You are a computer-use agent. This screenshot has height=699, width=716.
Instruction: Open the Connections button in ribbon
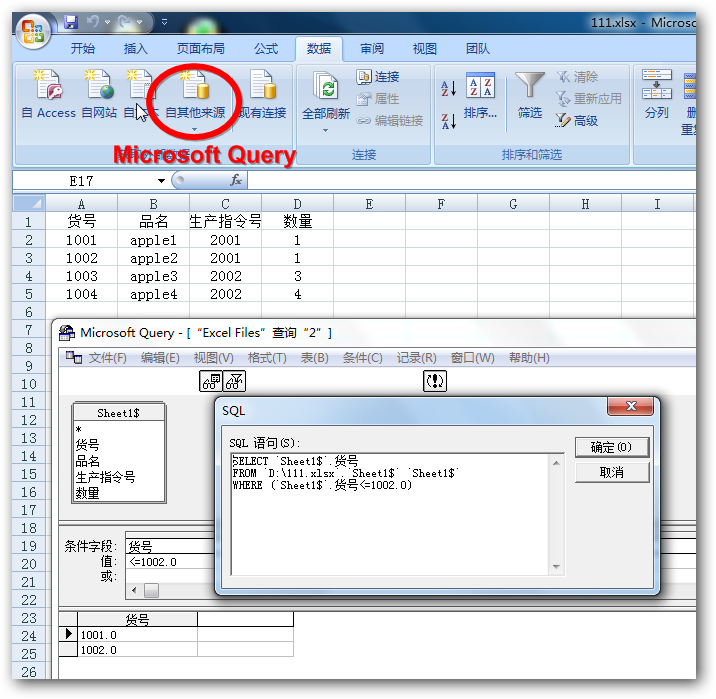click(378, 77)
